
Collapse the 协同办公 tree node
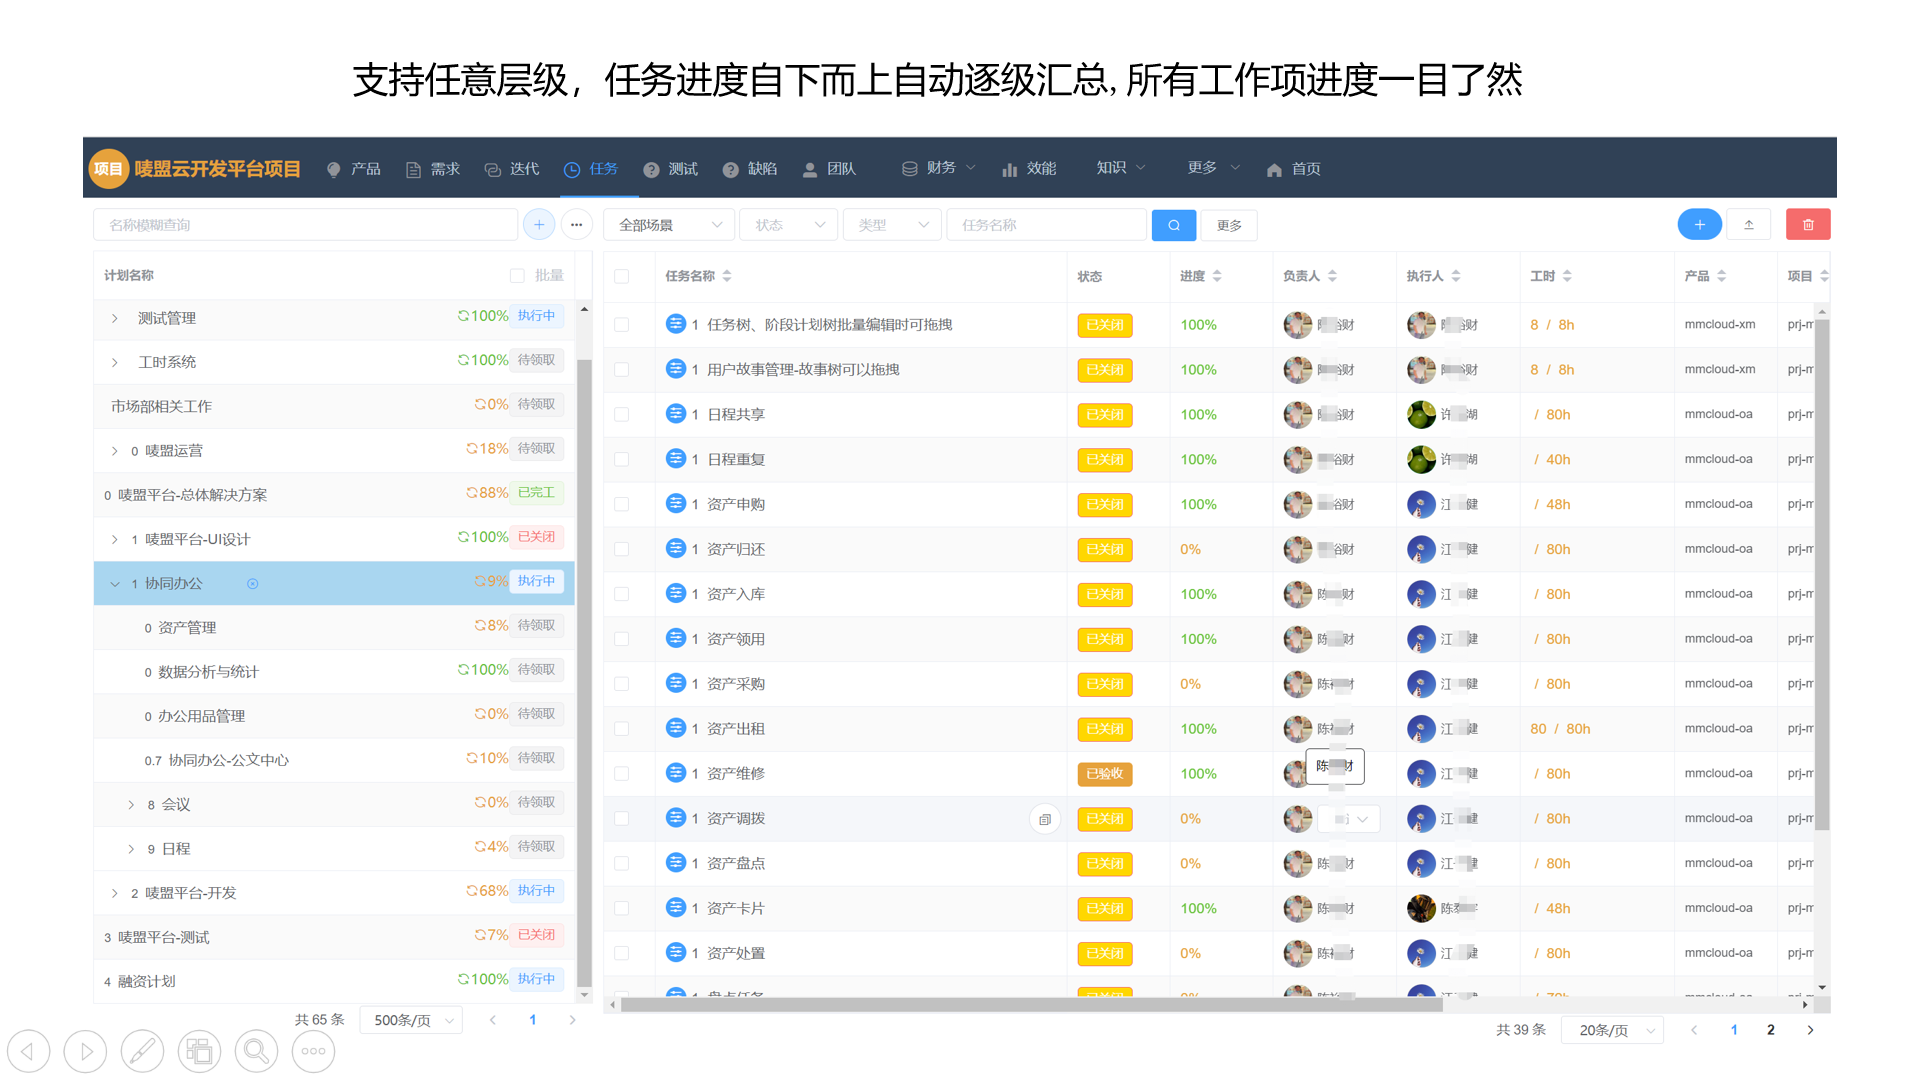click(x=114, y=583)
